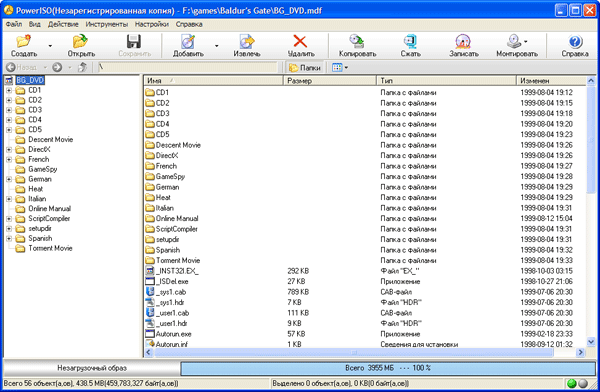Expand DirectX node in folder tree

pos(9,150)
